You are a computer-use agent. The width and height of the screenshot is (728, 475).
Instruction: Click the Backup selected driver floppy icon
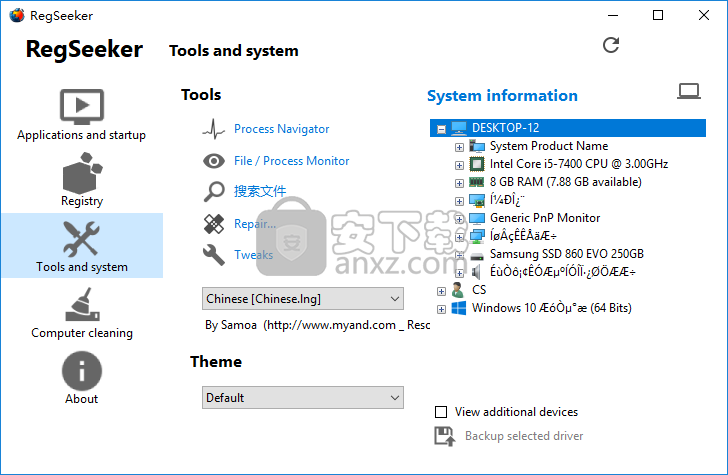pos(445,436)
